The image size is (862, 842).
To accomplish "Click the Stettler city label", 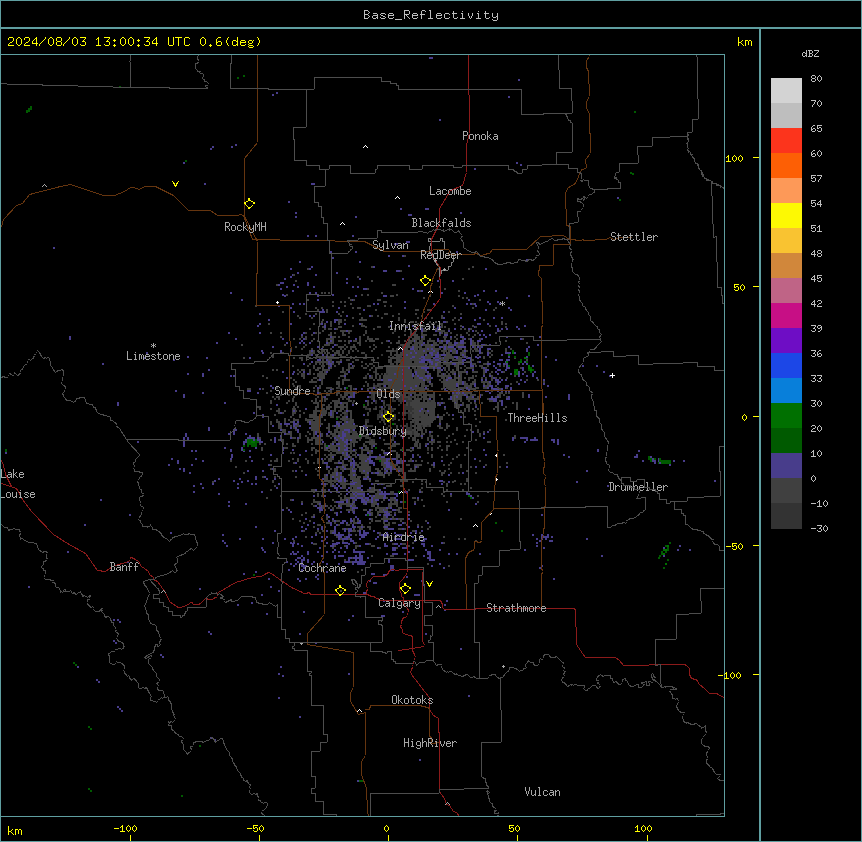I will [x=634, y=237].
